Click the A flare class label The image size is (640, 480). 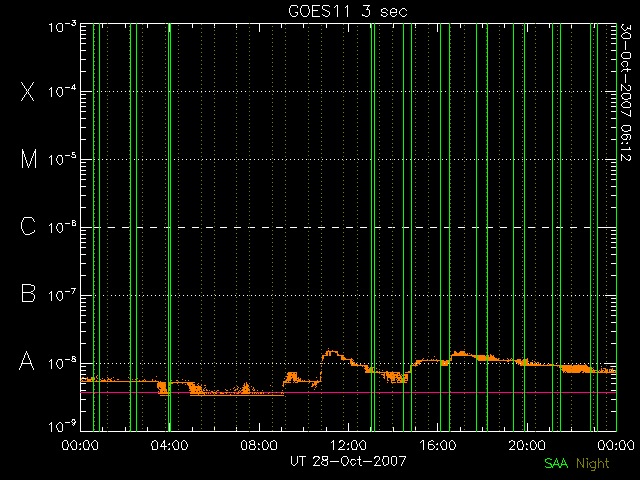27,361
